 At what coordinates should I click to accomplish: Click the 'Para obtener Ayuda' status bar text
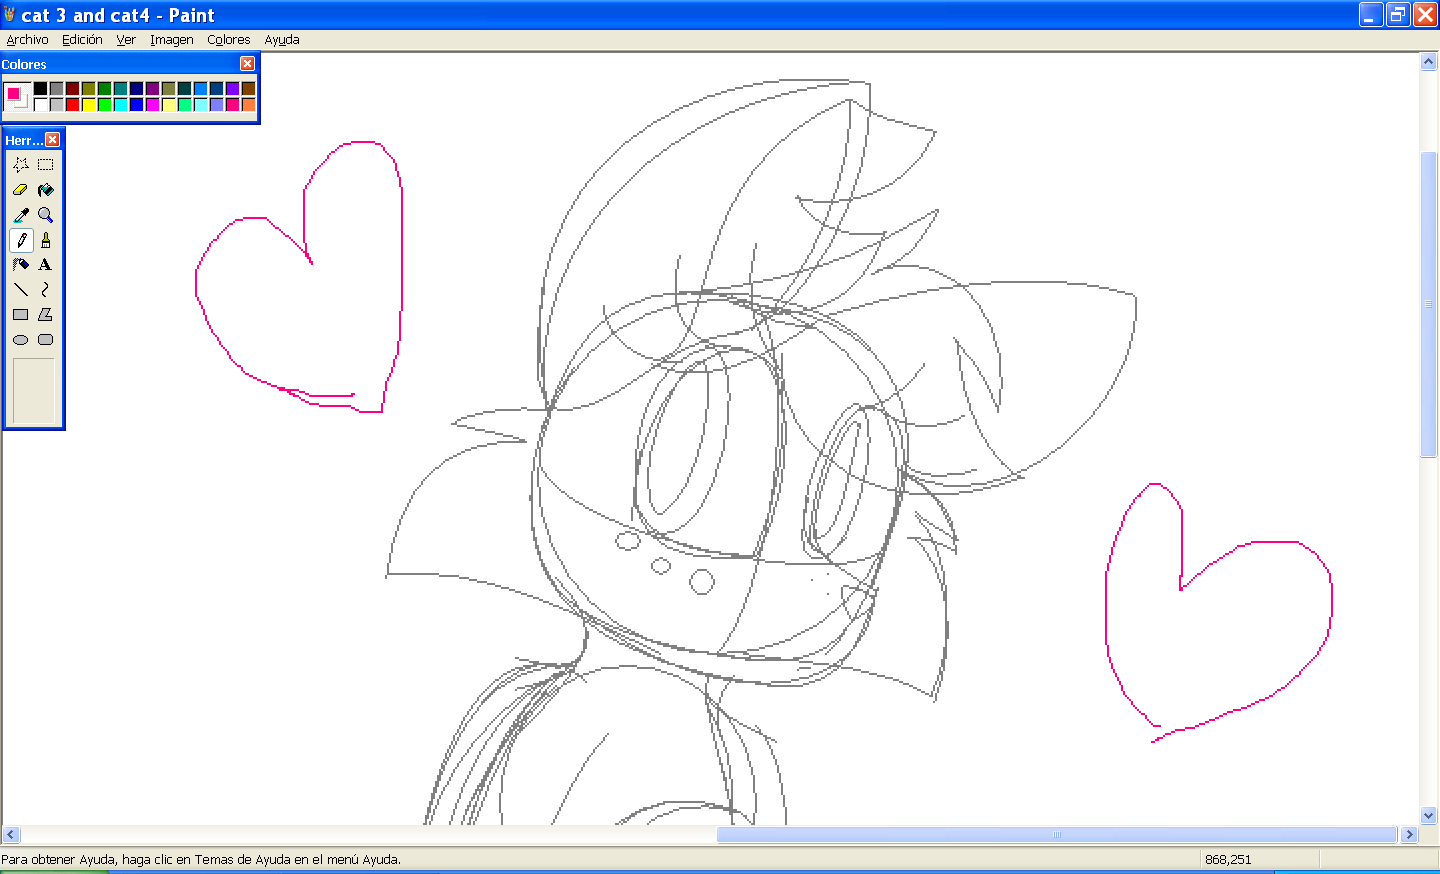201,859
